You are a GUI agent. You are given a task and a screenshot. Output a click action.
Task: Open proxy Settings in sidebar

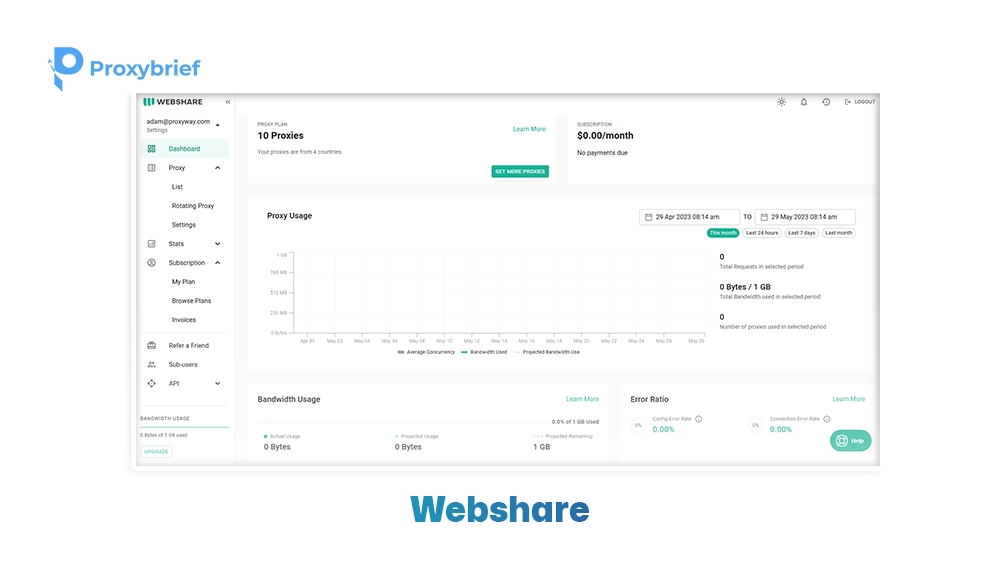coord(184,225)
